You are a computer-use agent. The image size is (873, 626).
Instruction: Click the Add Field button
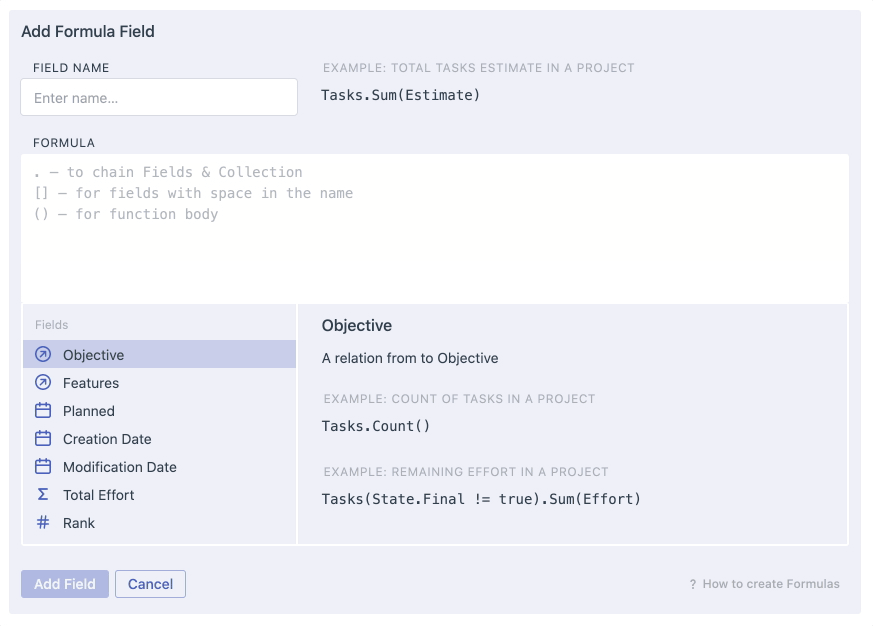tap(65, 584)
